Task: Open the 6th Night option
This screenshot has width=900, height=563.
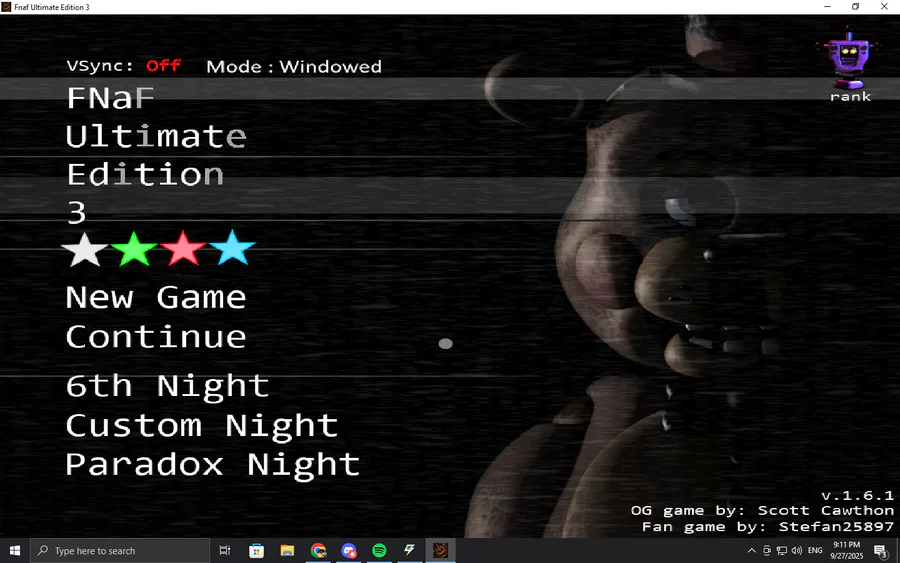Action: pyautogui.click(x=167, y=386)
